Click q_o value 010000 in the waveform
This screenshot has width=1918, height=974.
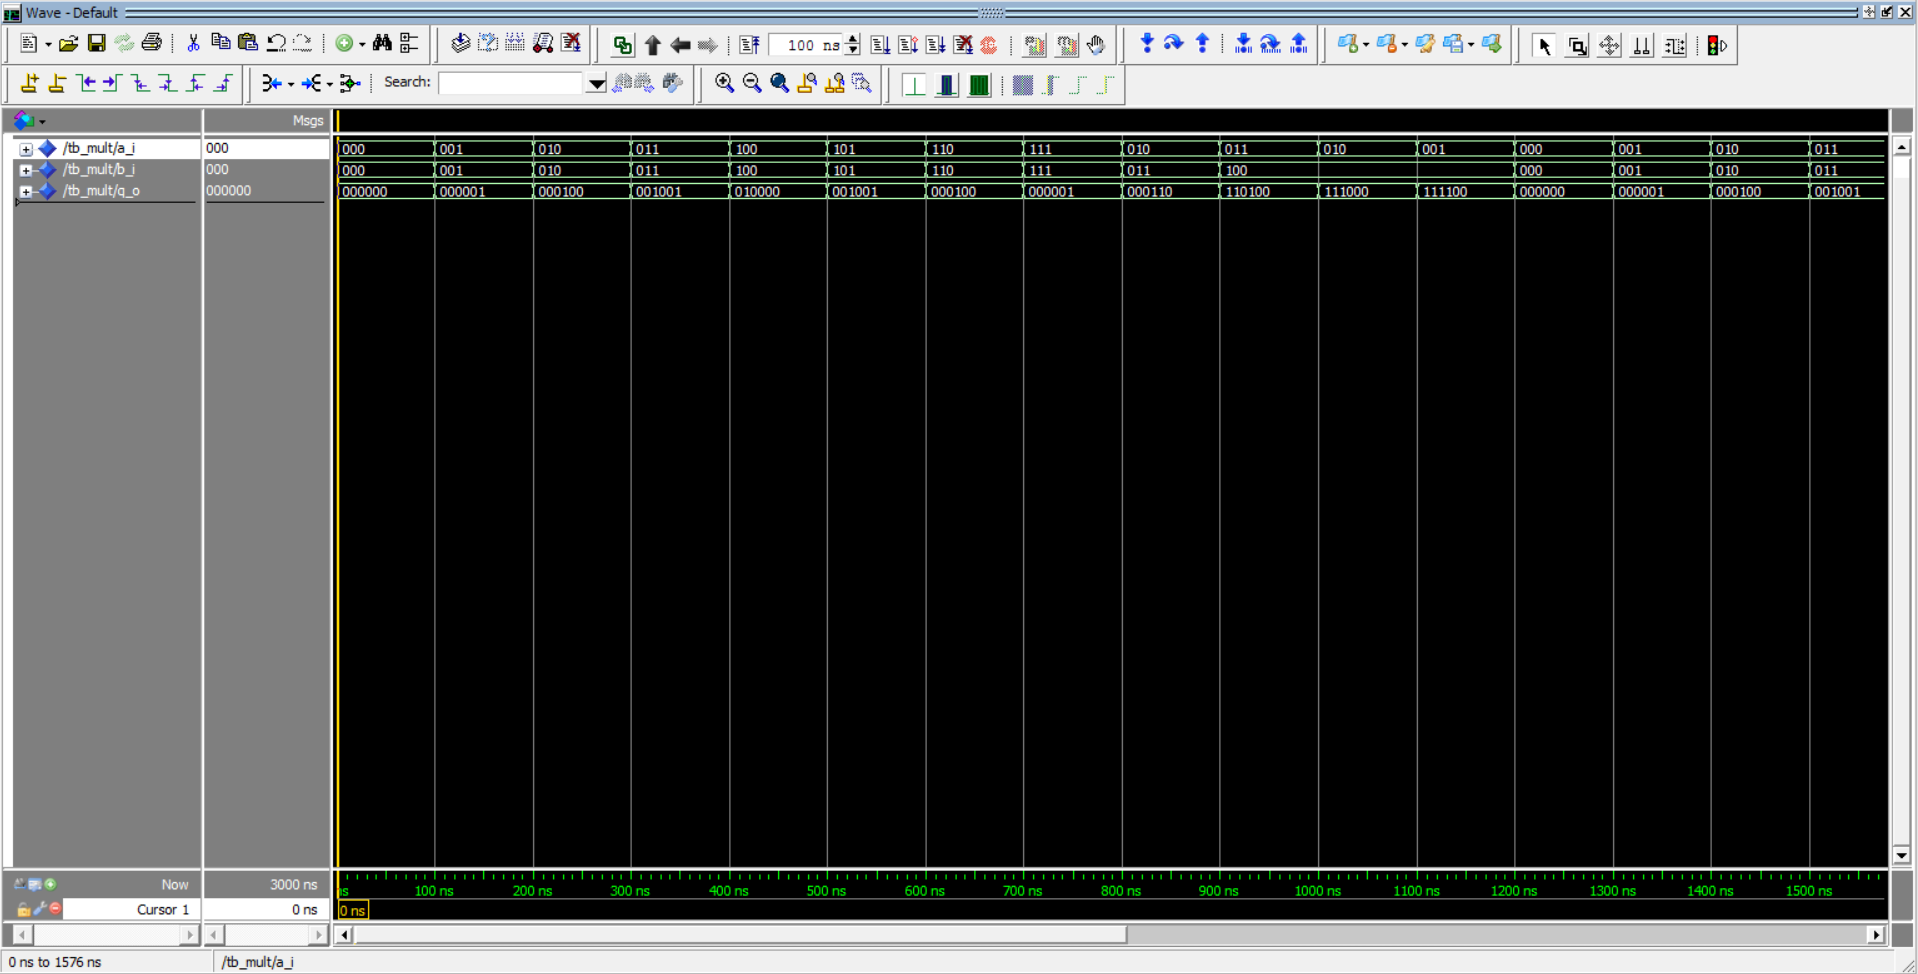click(x=756, y=192)
